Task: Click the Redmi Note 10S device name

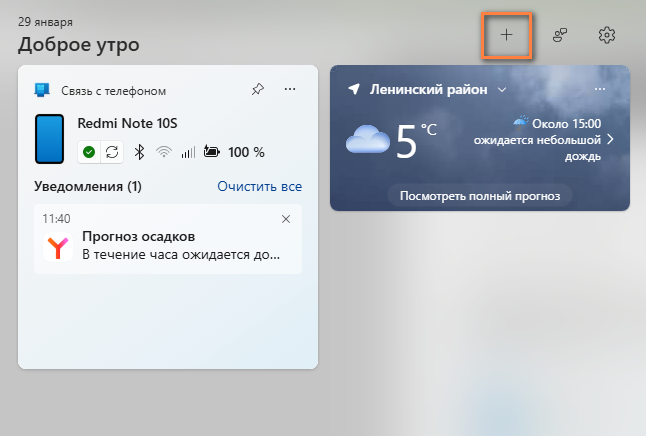Action: coord(127,123)
